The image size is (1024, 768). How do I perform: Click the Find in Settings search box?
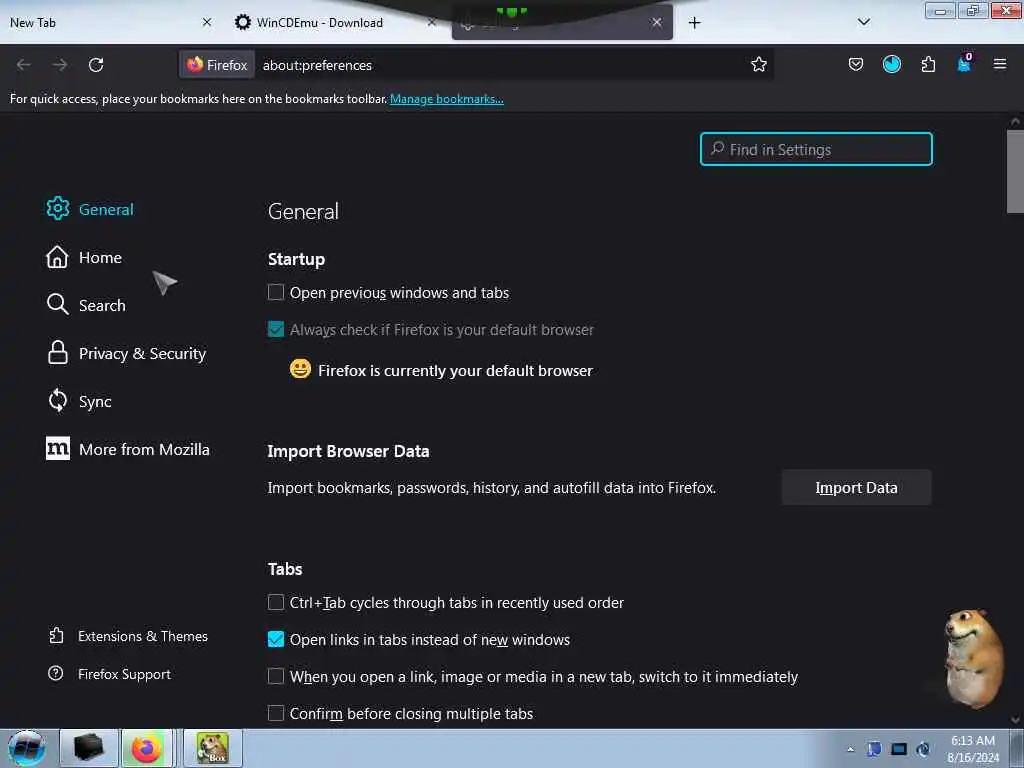(816, 149)
